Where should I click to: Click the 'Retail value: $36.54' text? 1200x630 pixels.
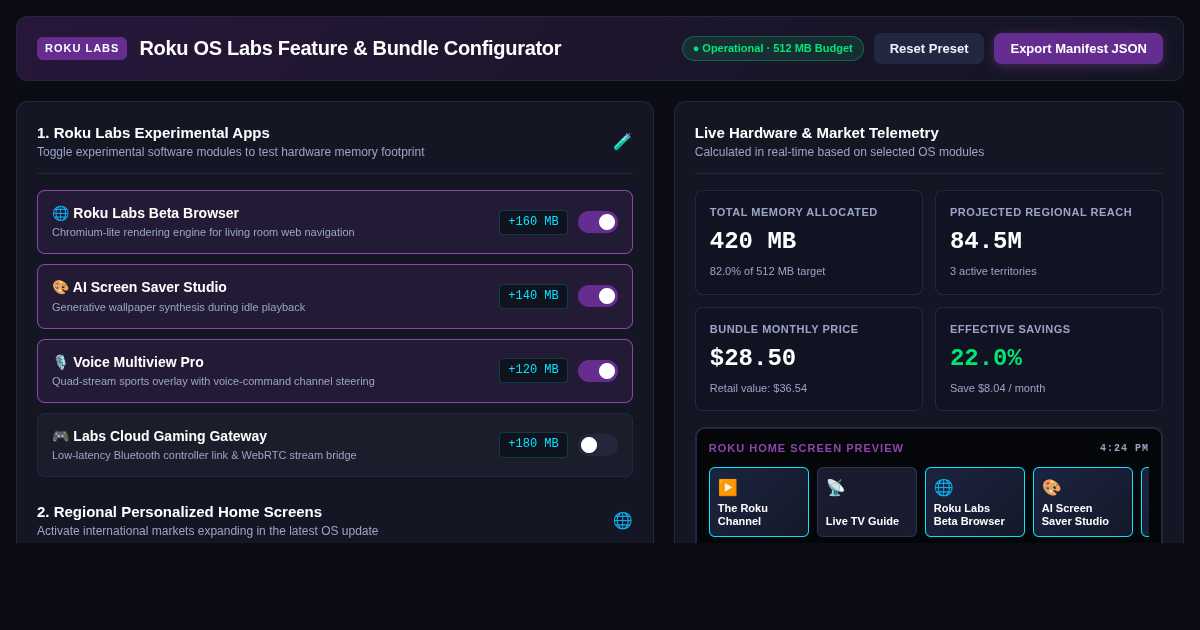pyautogui.click(x=758, y=388)
